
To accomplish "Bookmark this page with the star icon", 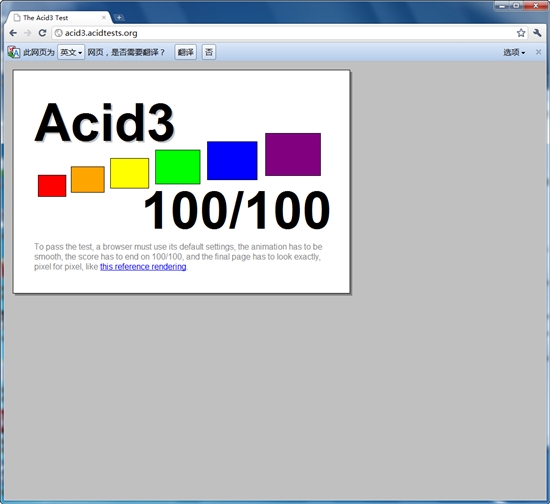I will point(521,33).
